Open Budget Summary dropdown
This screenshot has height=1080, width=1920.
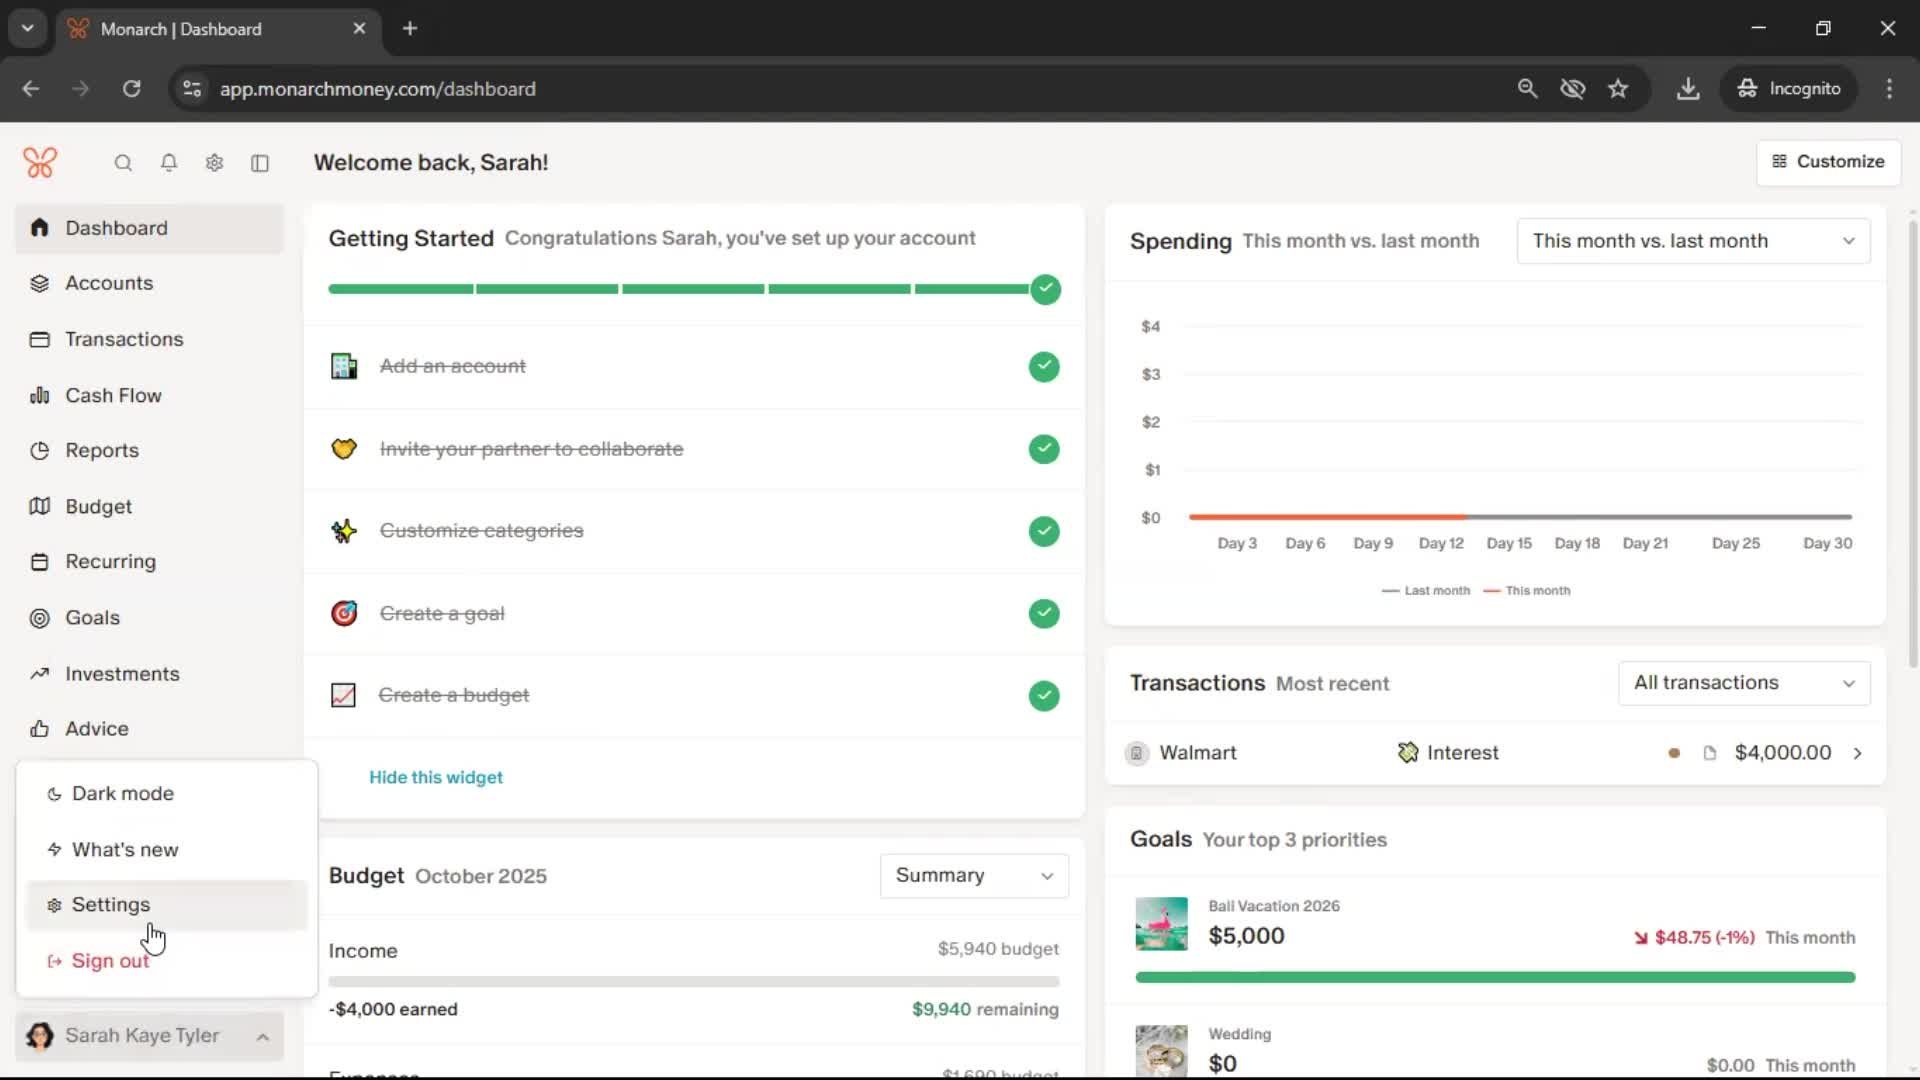click(973, 875)
